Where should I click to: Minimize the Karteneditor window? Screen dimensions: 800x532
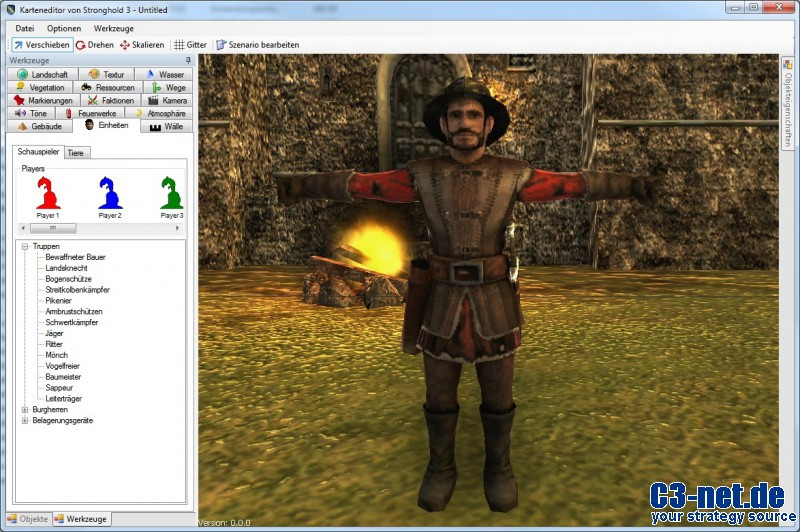[735, 7]
